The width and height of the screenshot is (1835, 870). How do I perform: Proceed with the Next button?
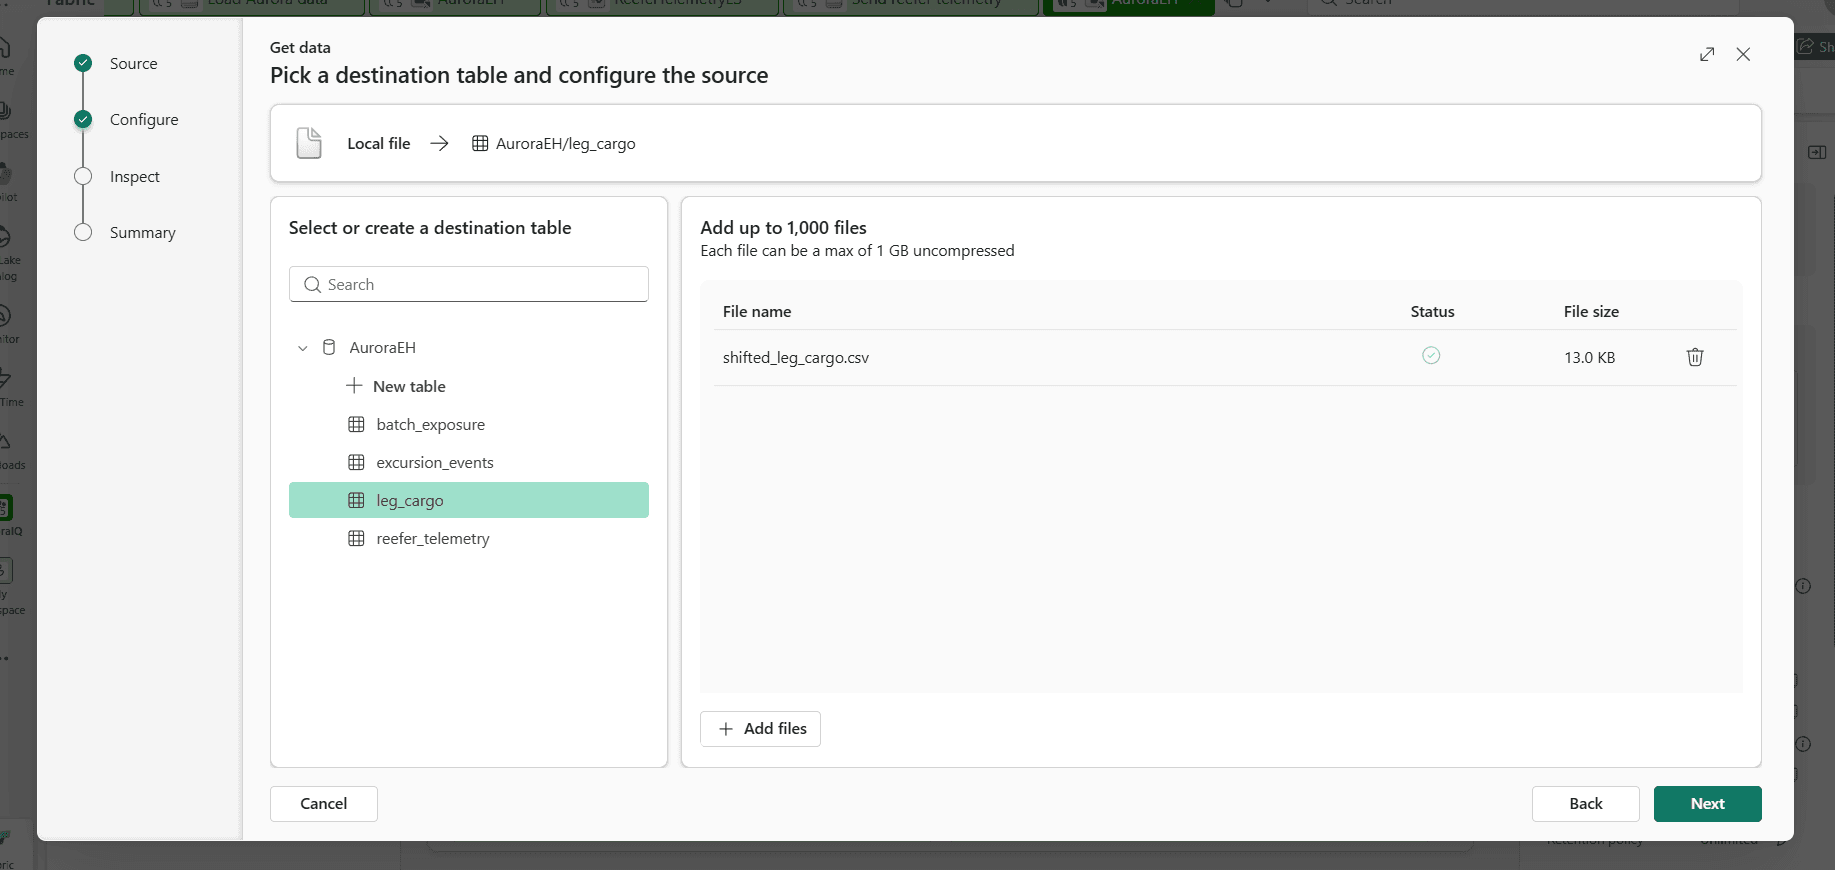coord(1708,804)
